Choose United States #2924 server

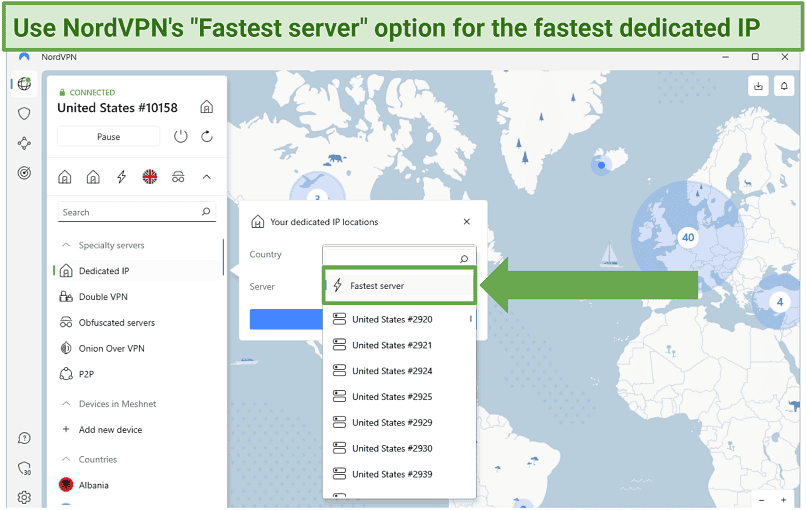pos(399,371)
